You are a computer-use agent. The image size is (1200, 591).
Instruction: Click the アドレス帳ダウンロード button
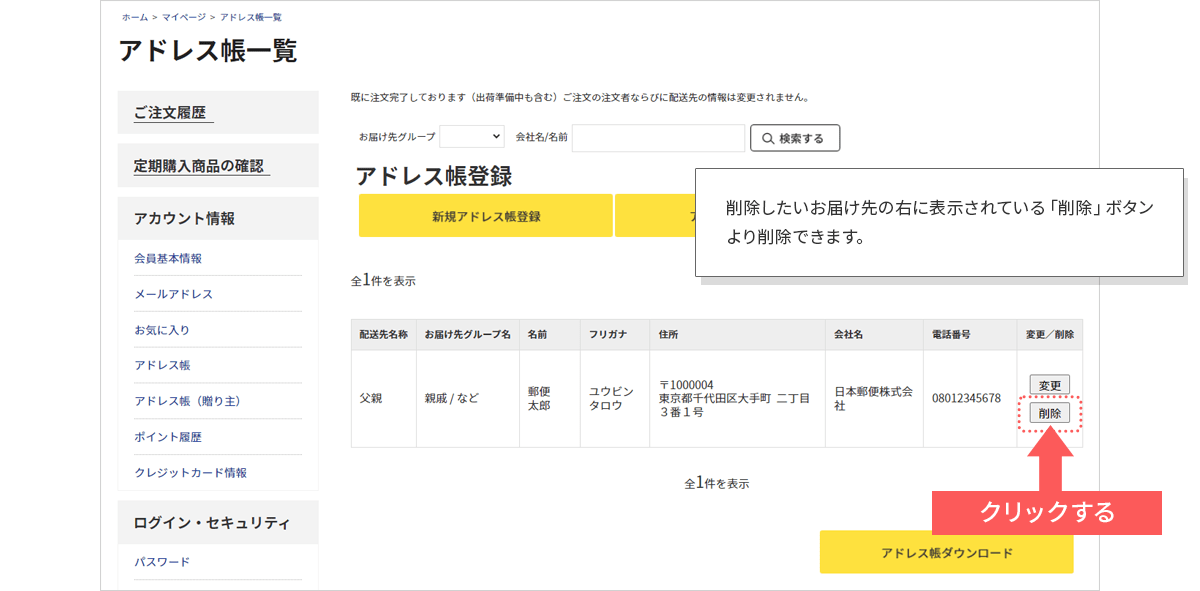pos(946,553)
